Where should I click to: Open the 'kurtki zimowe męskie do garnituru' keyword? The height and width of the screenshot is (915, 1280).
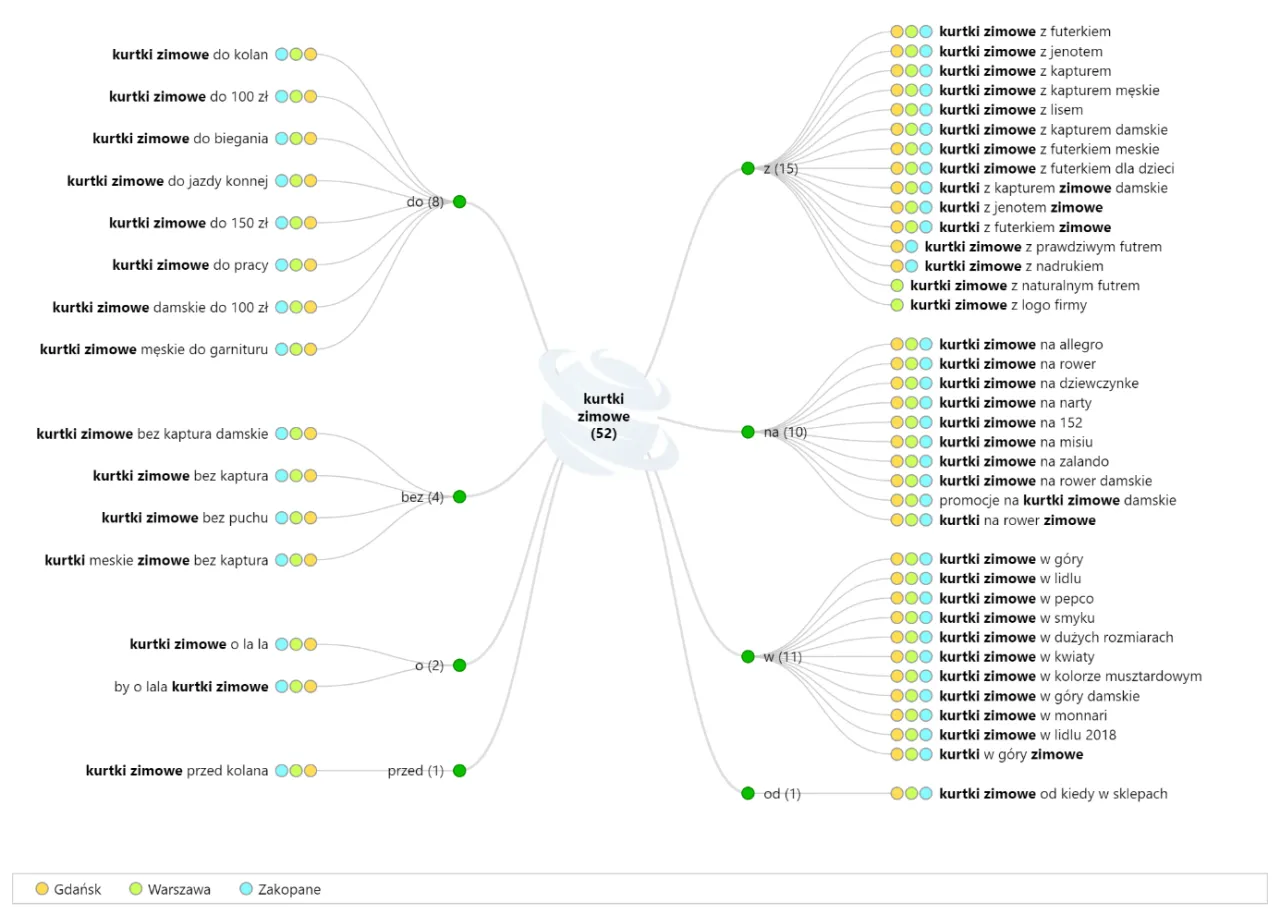coord(154,349)
